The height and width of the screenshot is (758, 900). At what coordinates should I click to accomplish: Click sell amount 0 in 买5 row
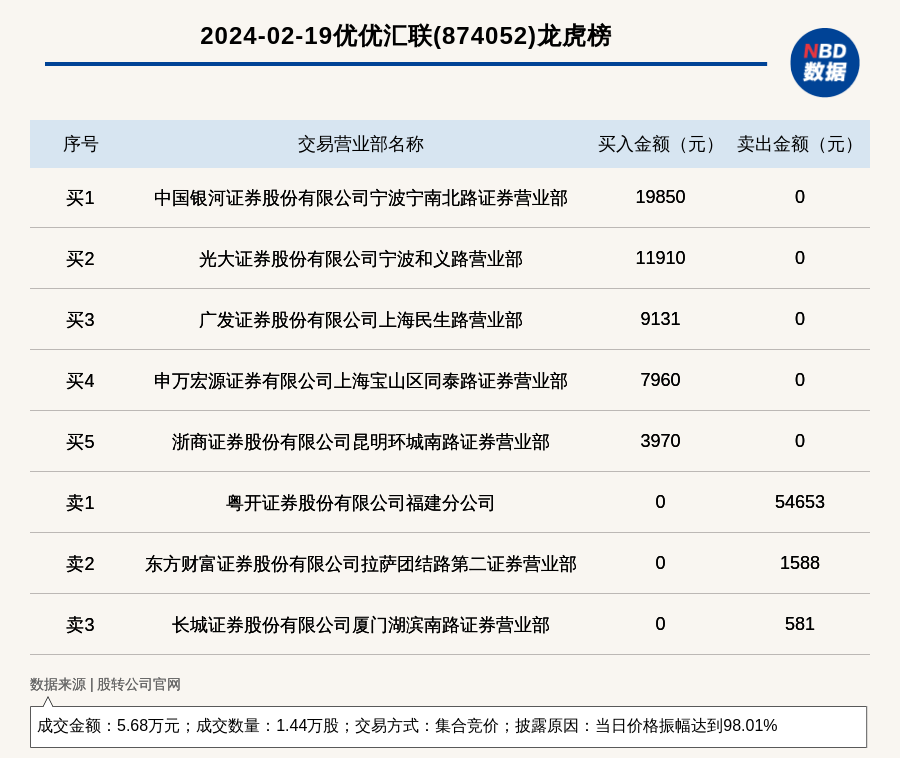(x=800, y=441)
